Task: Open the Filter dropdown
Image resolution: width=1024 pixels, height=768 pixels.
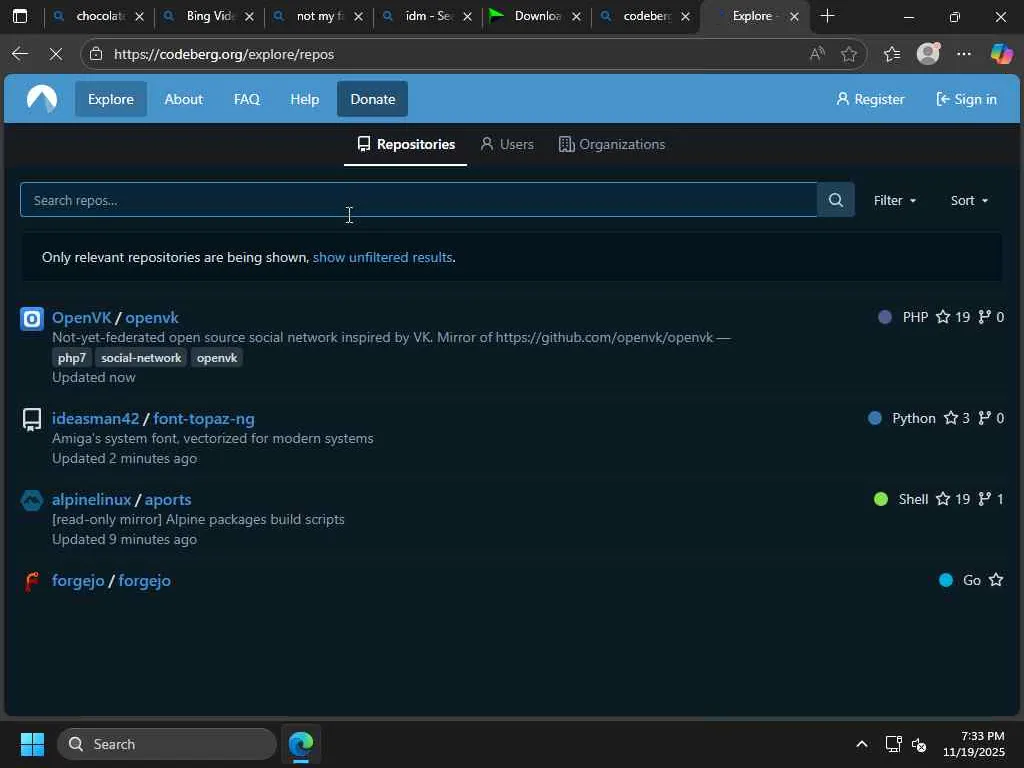Action: point(895,200)
